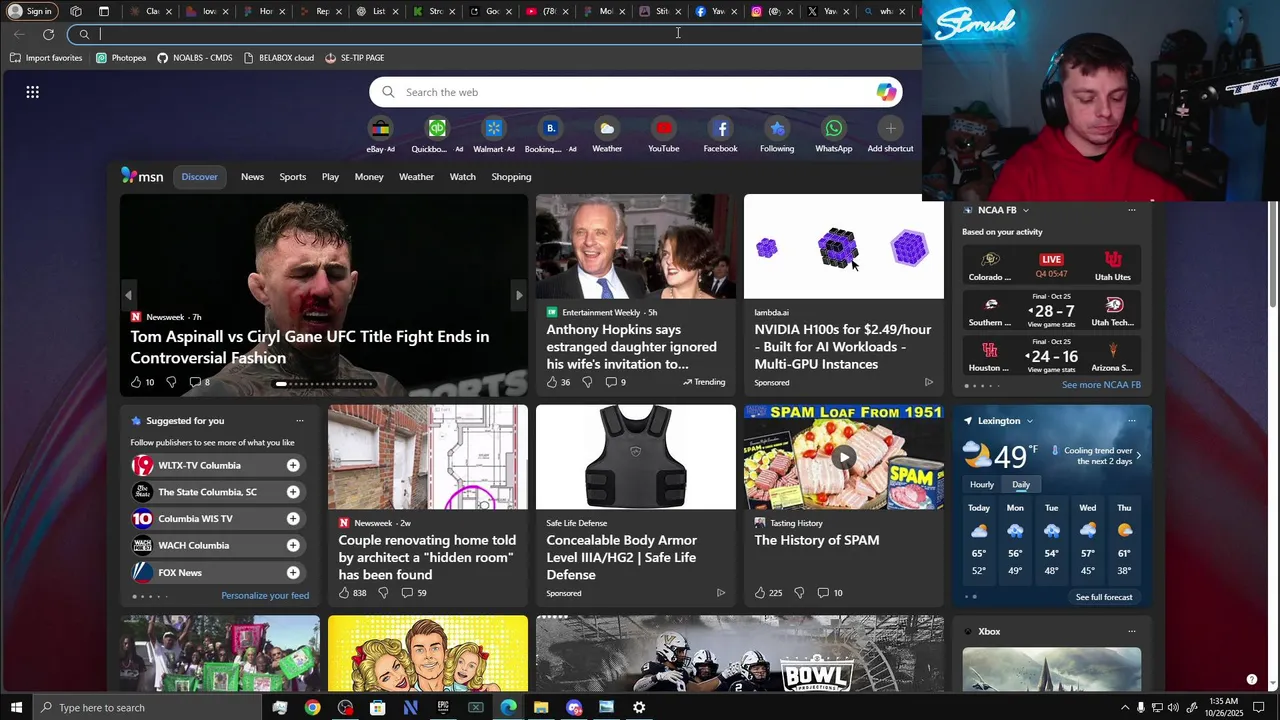The image size is (1280, 720).
Task: Open Microsoft Store from the taskbar
Action: [378, 707]
